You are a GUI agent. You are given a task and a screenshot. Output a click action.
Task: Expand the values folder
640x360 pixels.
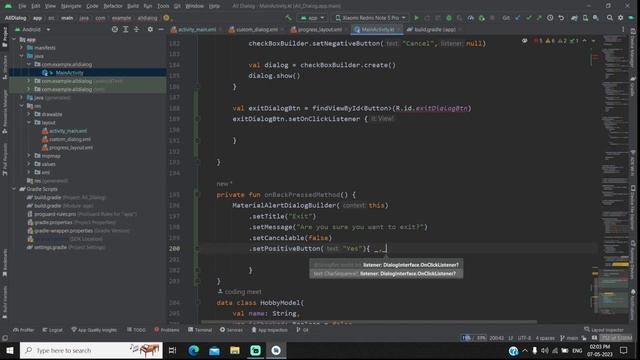click(29, 164)
